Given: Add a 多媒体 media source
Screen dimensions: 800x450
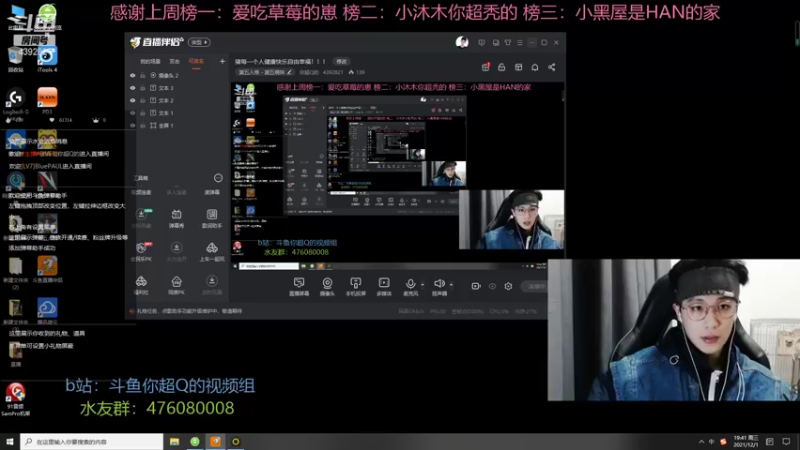Looking at the screenshot, I should [x=384, y=287].
